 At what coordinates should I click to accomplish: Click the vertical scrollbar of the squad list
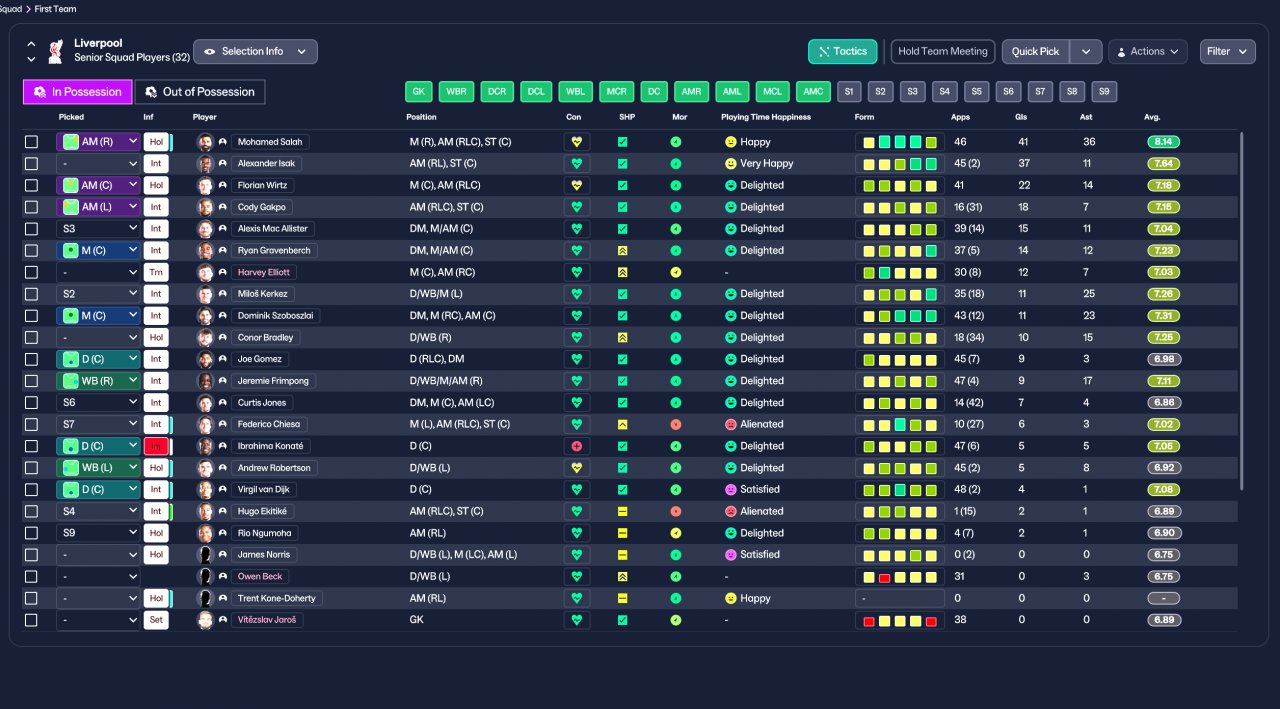[1242, 310]
